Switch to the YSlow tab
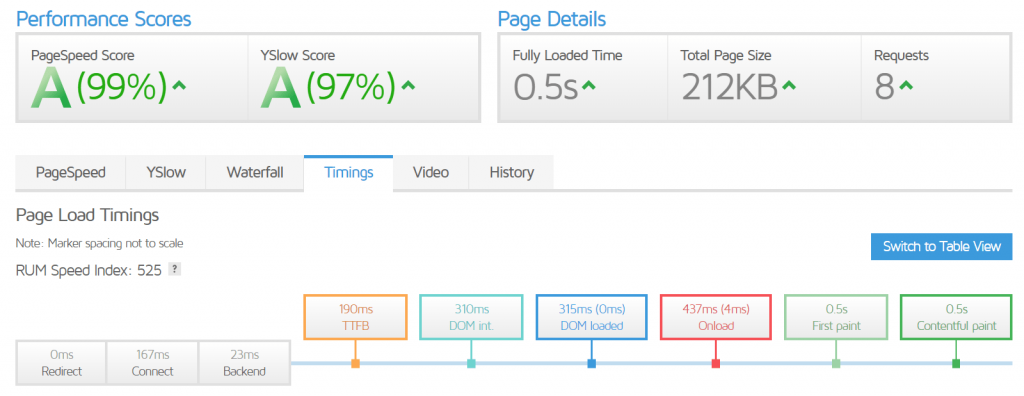 coord(165,173)
